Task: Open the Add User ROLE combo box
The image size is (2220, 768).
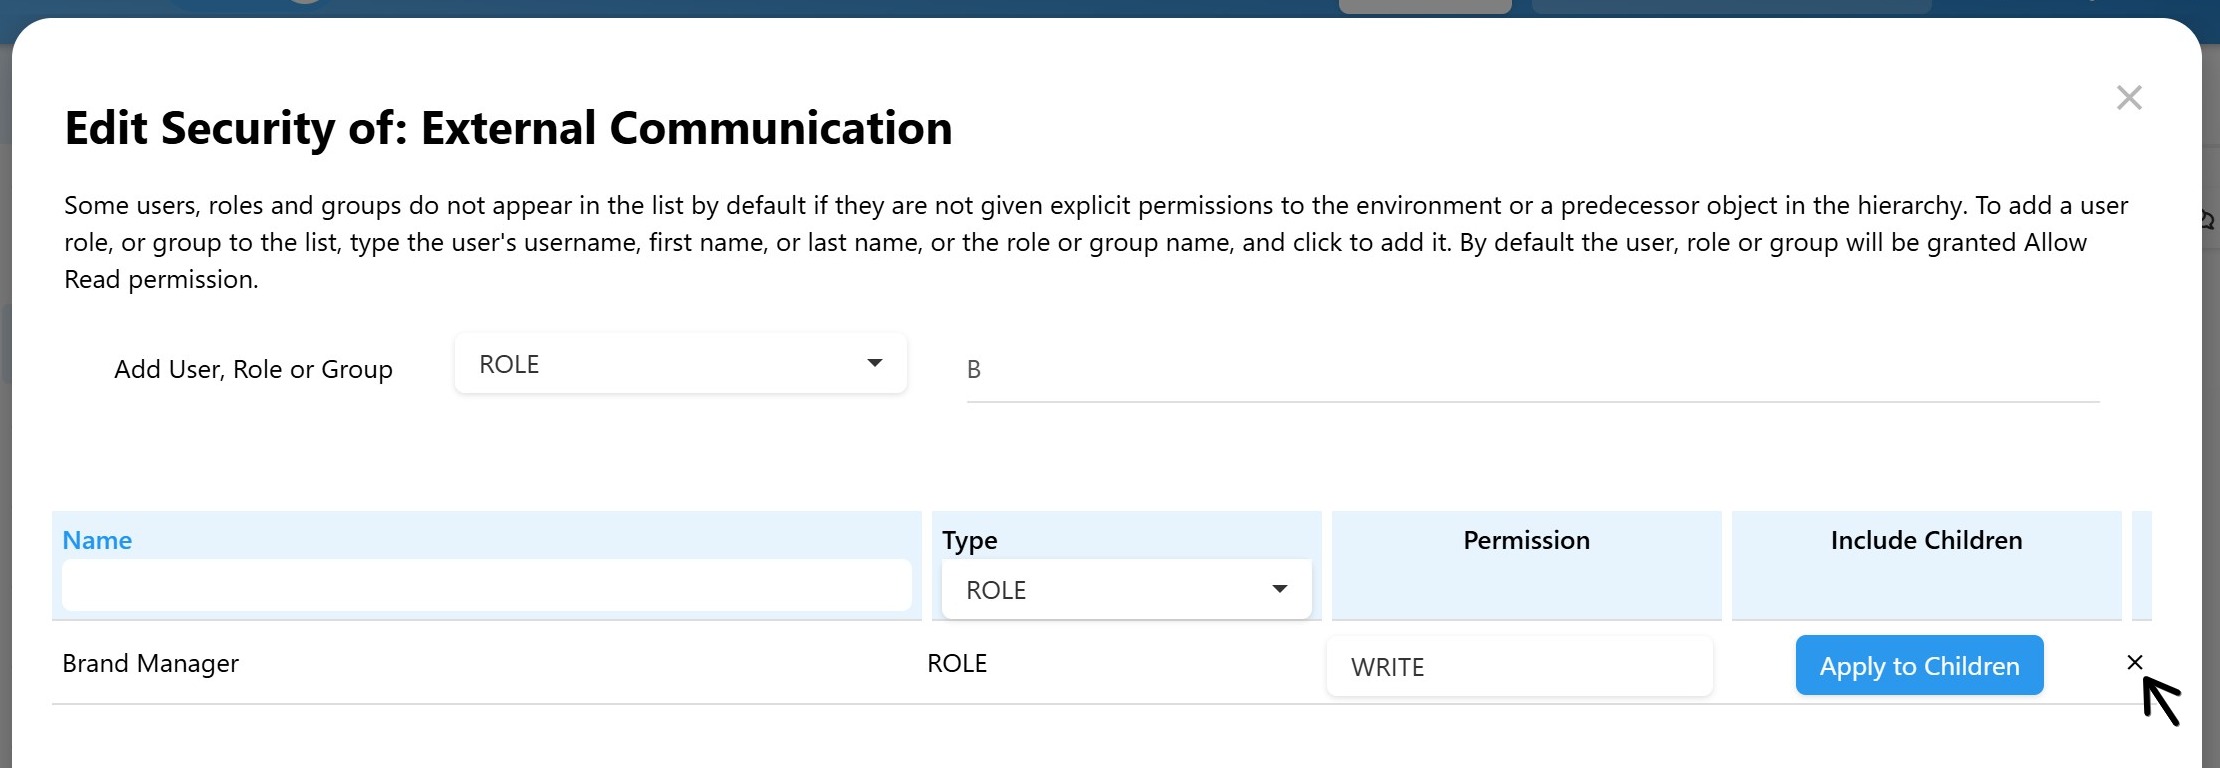Action: click(680, 364)
